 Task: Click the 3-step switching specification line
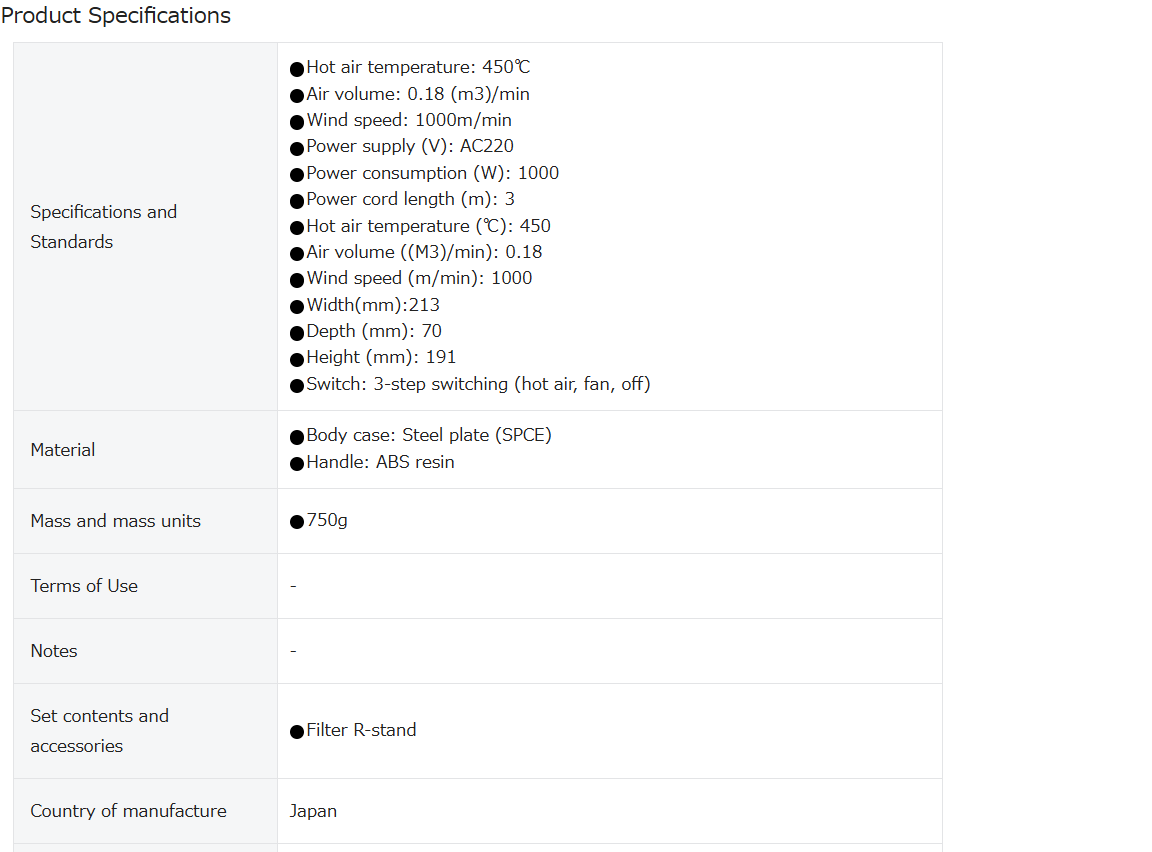pyautogui.click(x=470, y=384)
